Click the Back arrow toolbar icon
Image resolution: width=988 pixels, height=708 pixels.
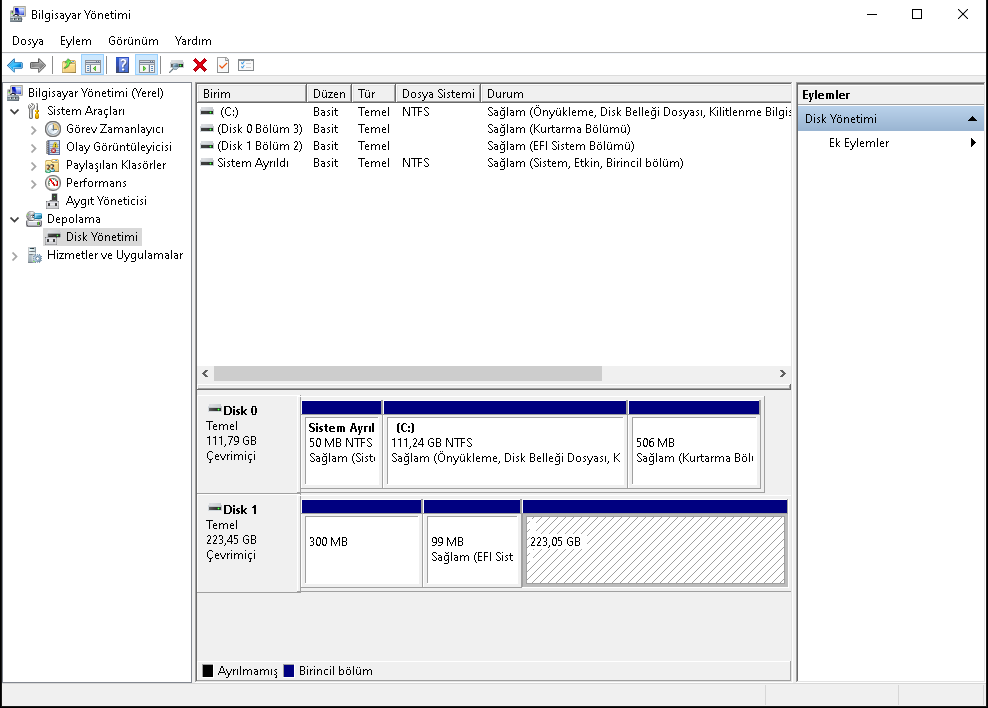pyautogui.click(x=15, y=65)
